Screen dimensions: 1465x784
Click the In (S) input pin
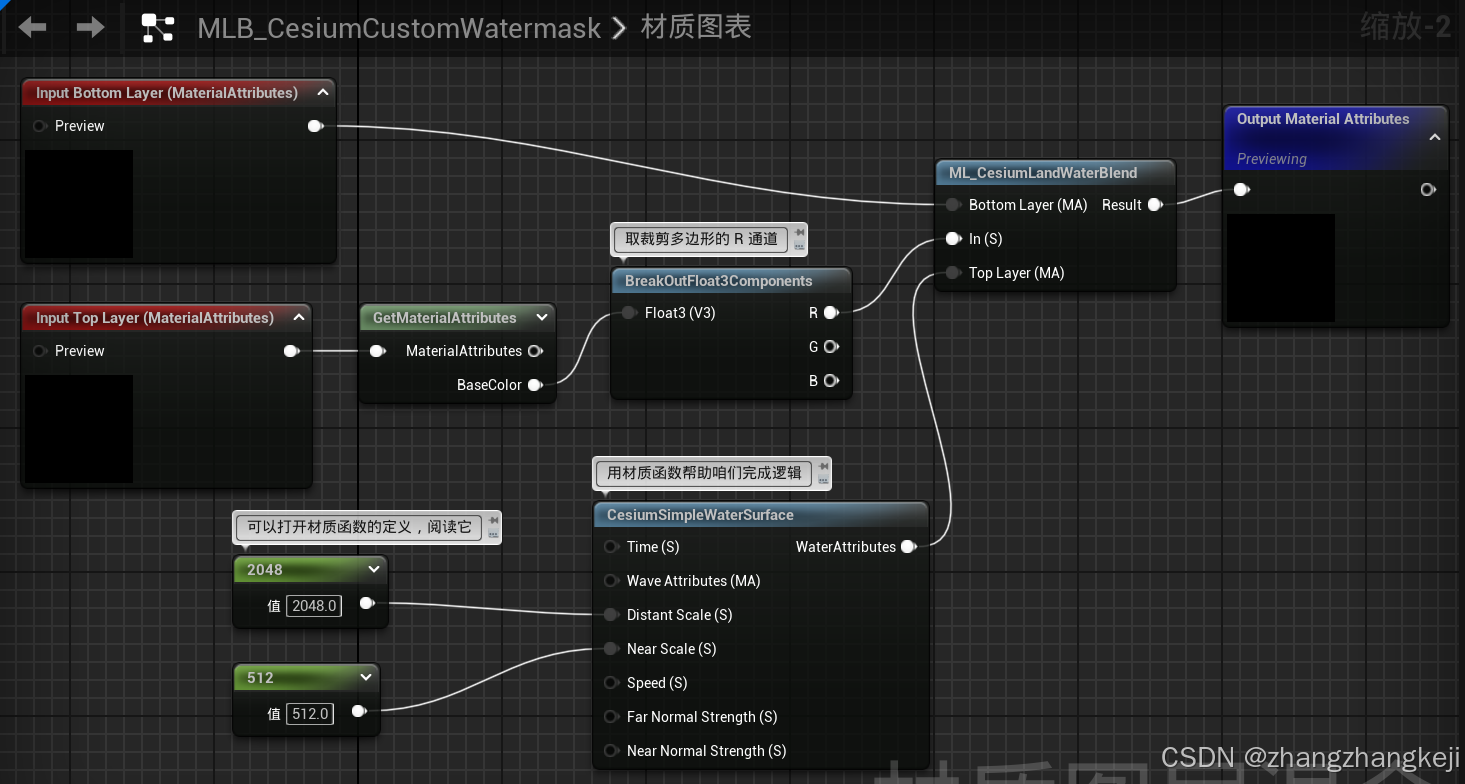(x=953, y=239)
